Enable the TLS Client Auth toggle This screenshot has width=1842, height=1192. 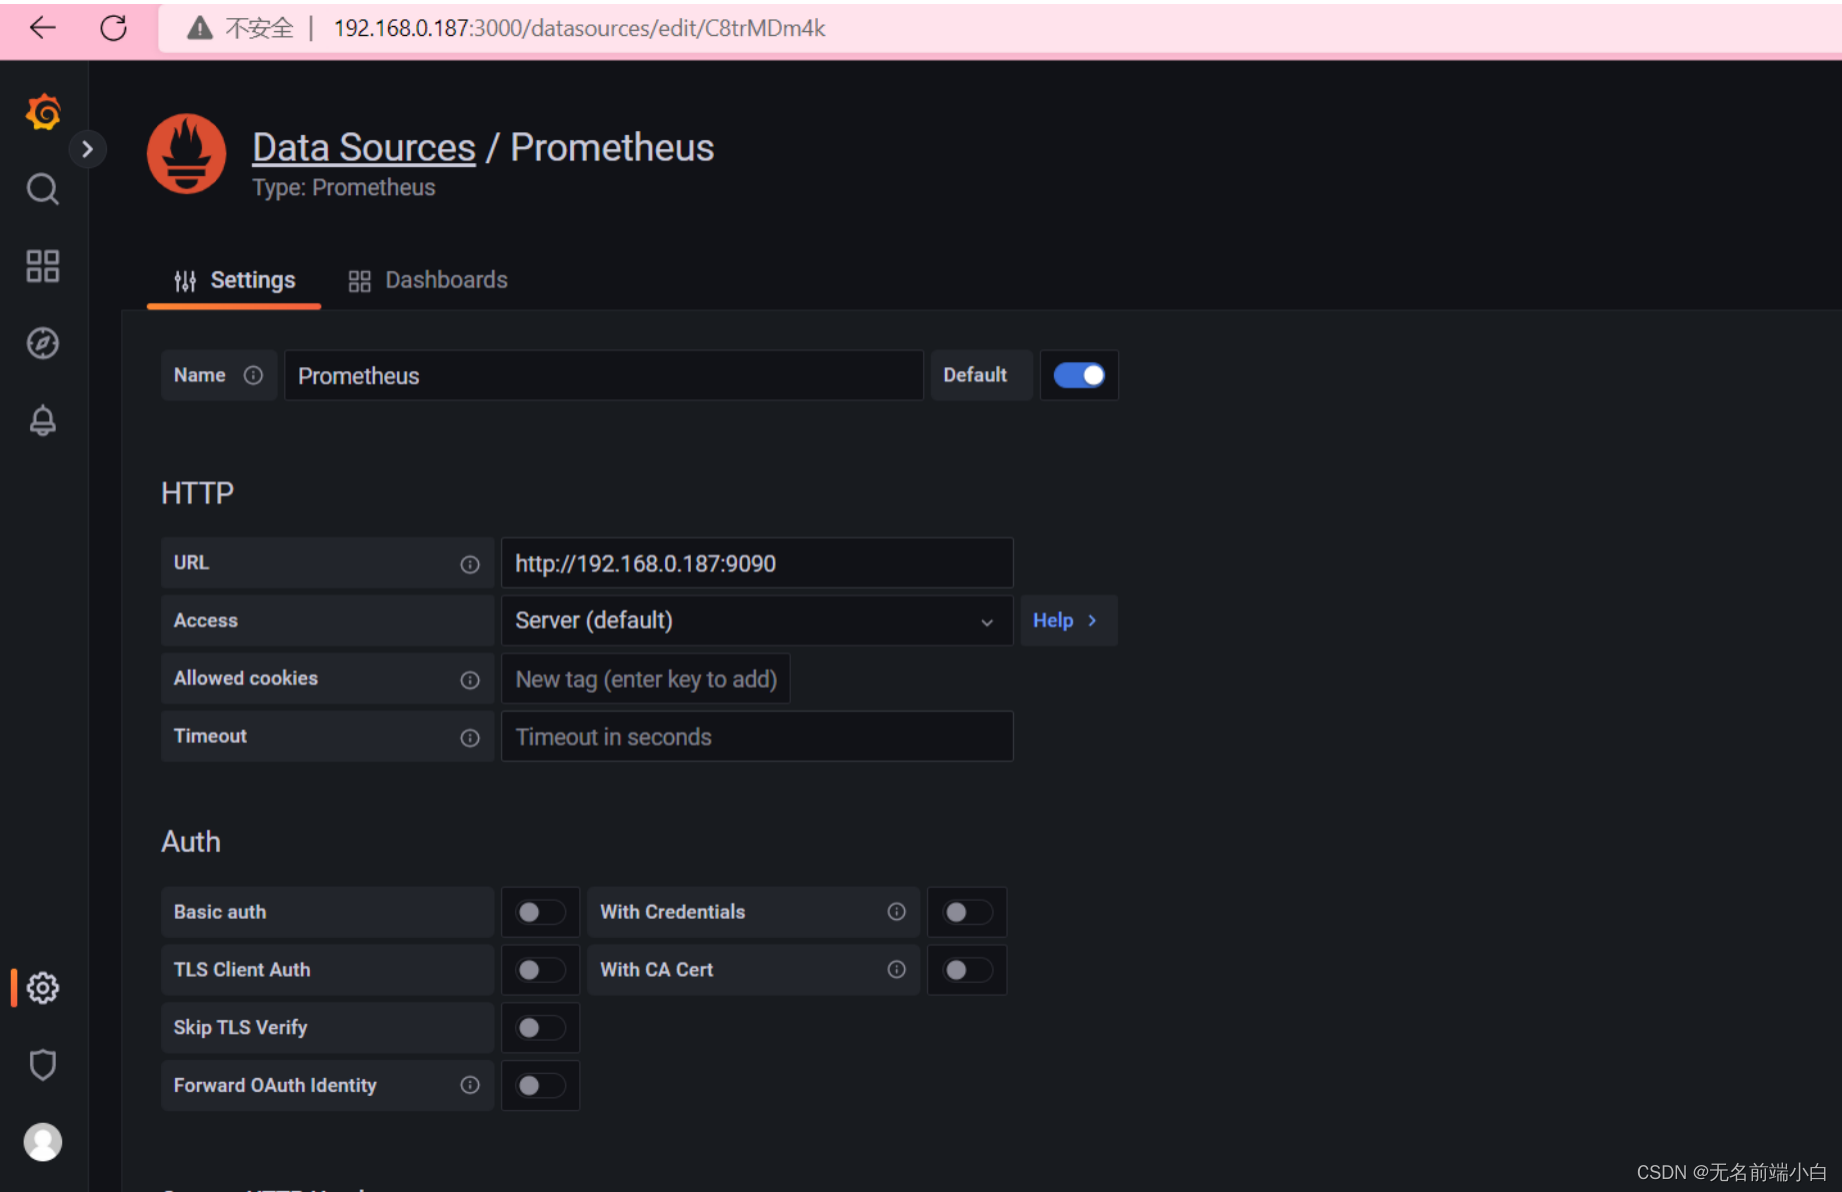coord(540,970)
